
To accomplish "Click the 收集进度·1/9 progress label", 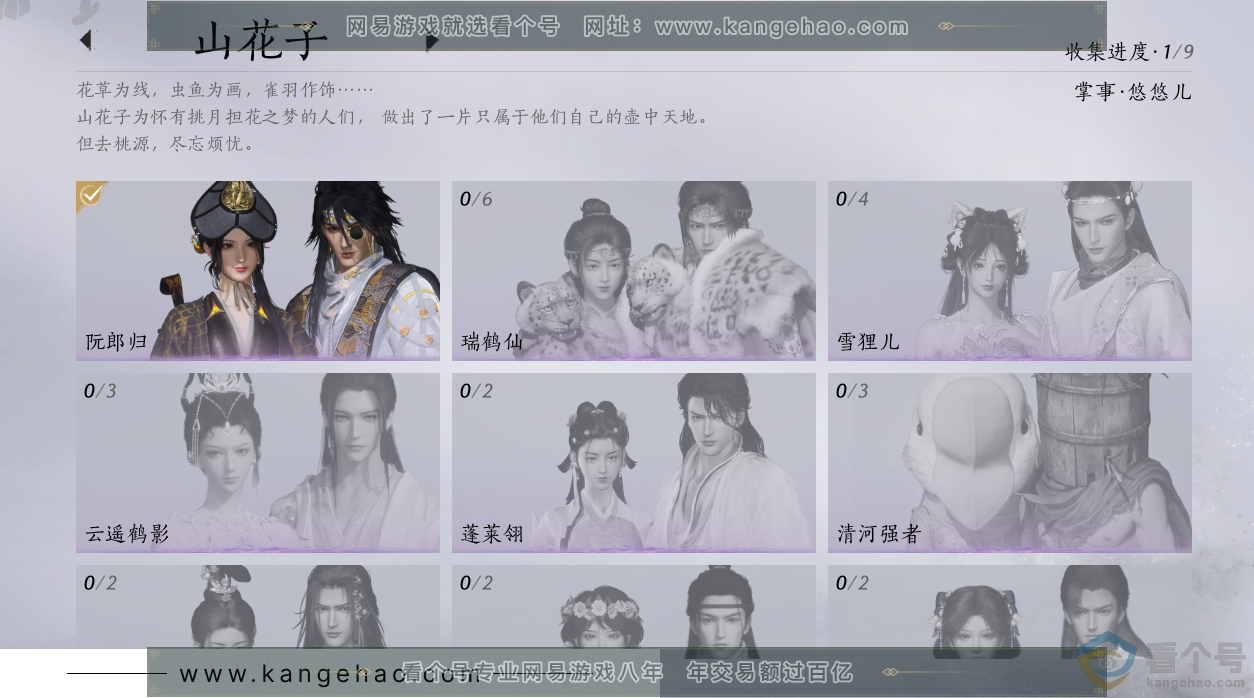I will 1129,52.
